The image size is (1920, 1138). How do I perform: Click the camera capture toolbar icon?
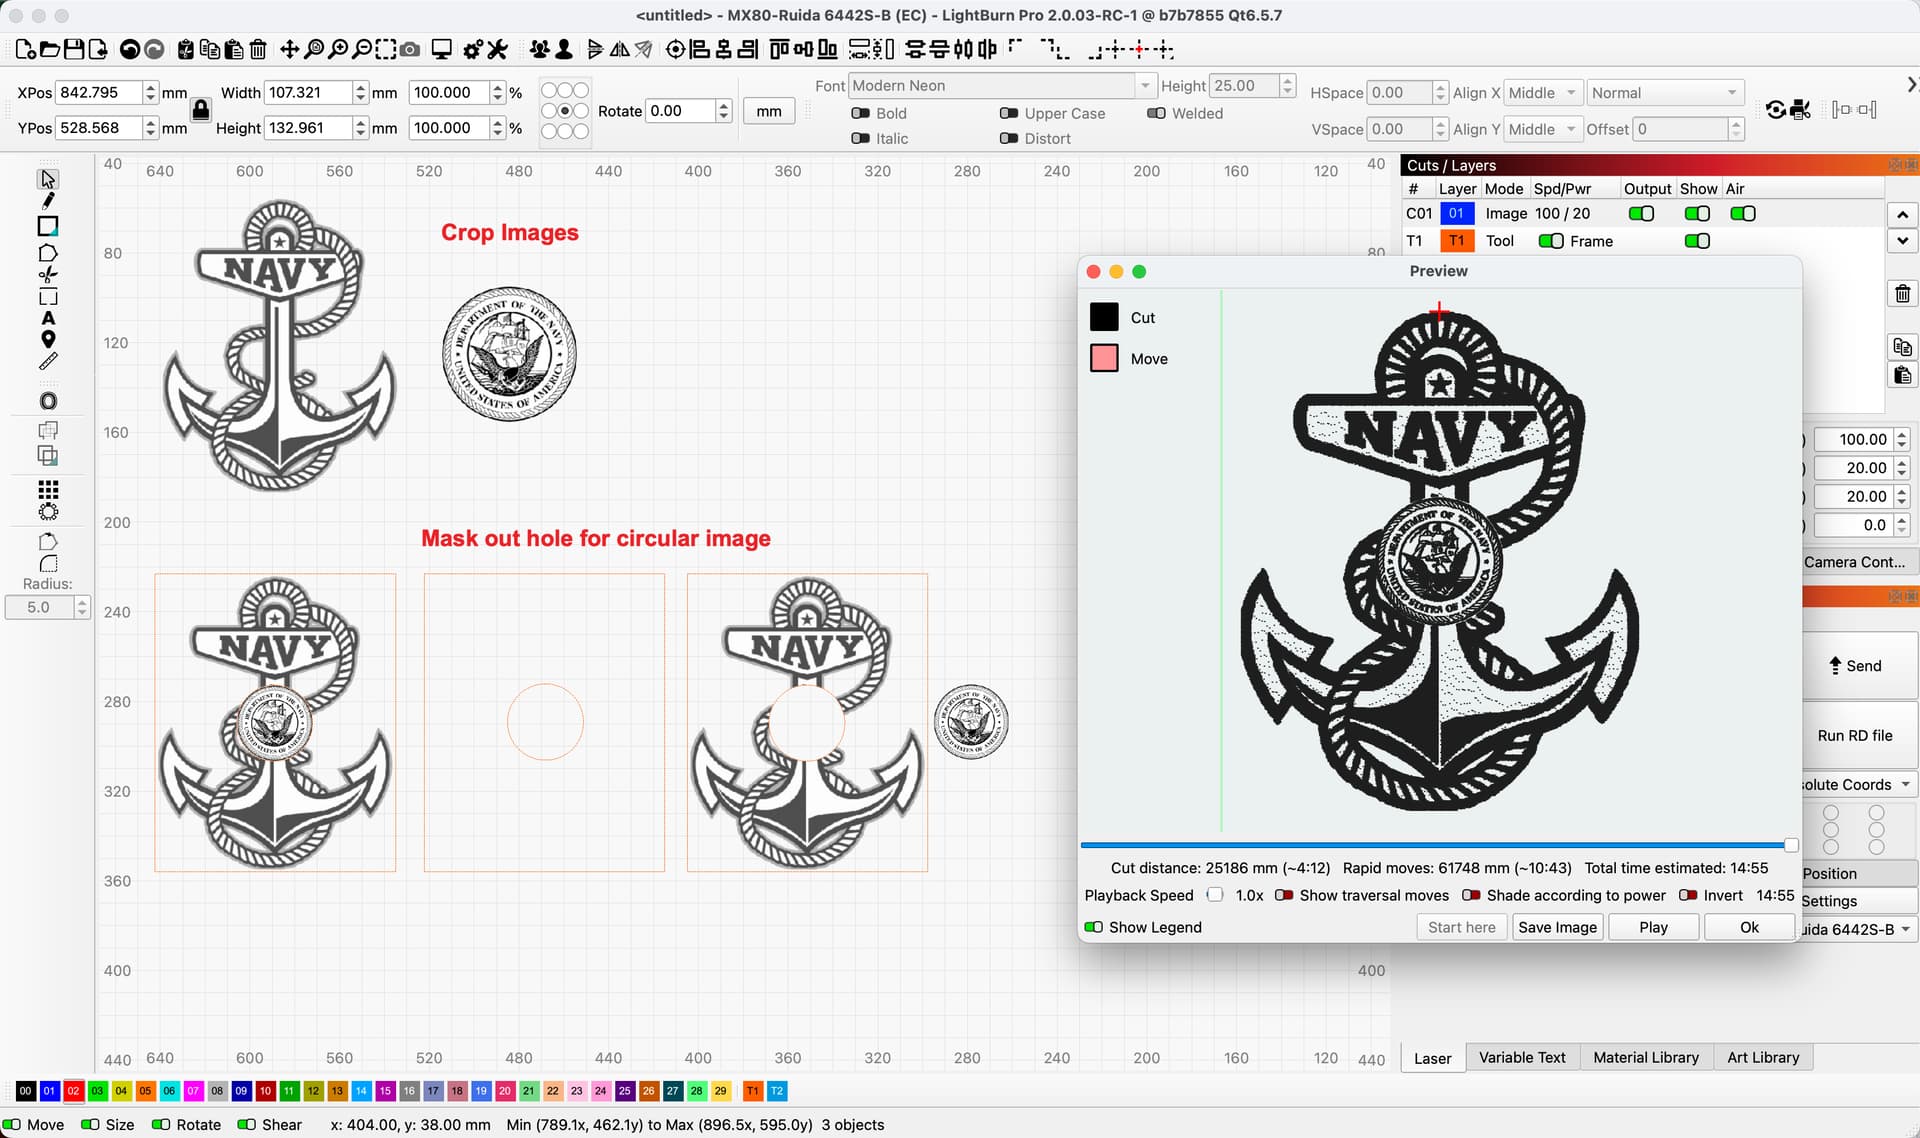pos(410,49)
